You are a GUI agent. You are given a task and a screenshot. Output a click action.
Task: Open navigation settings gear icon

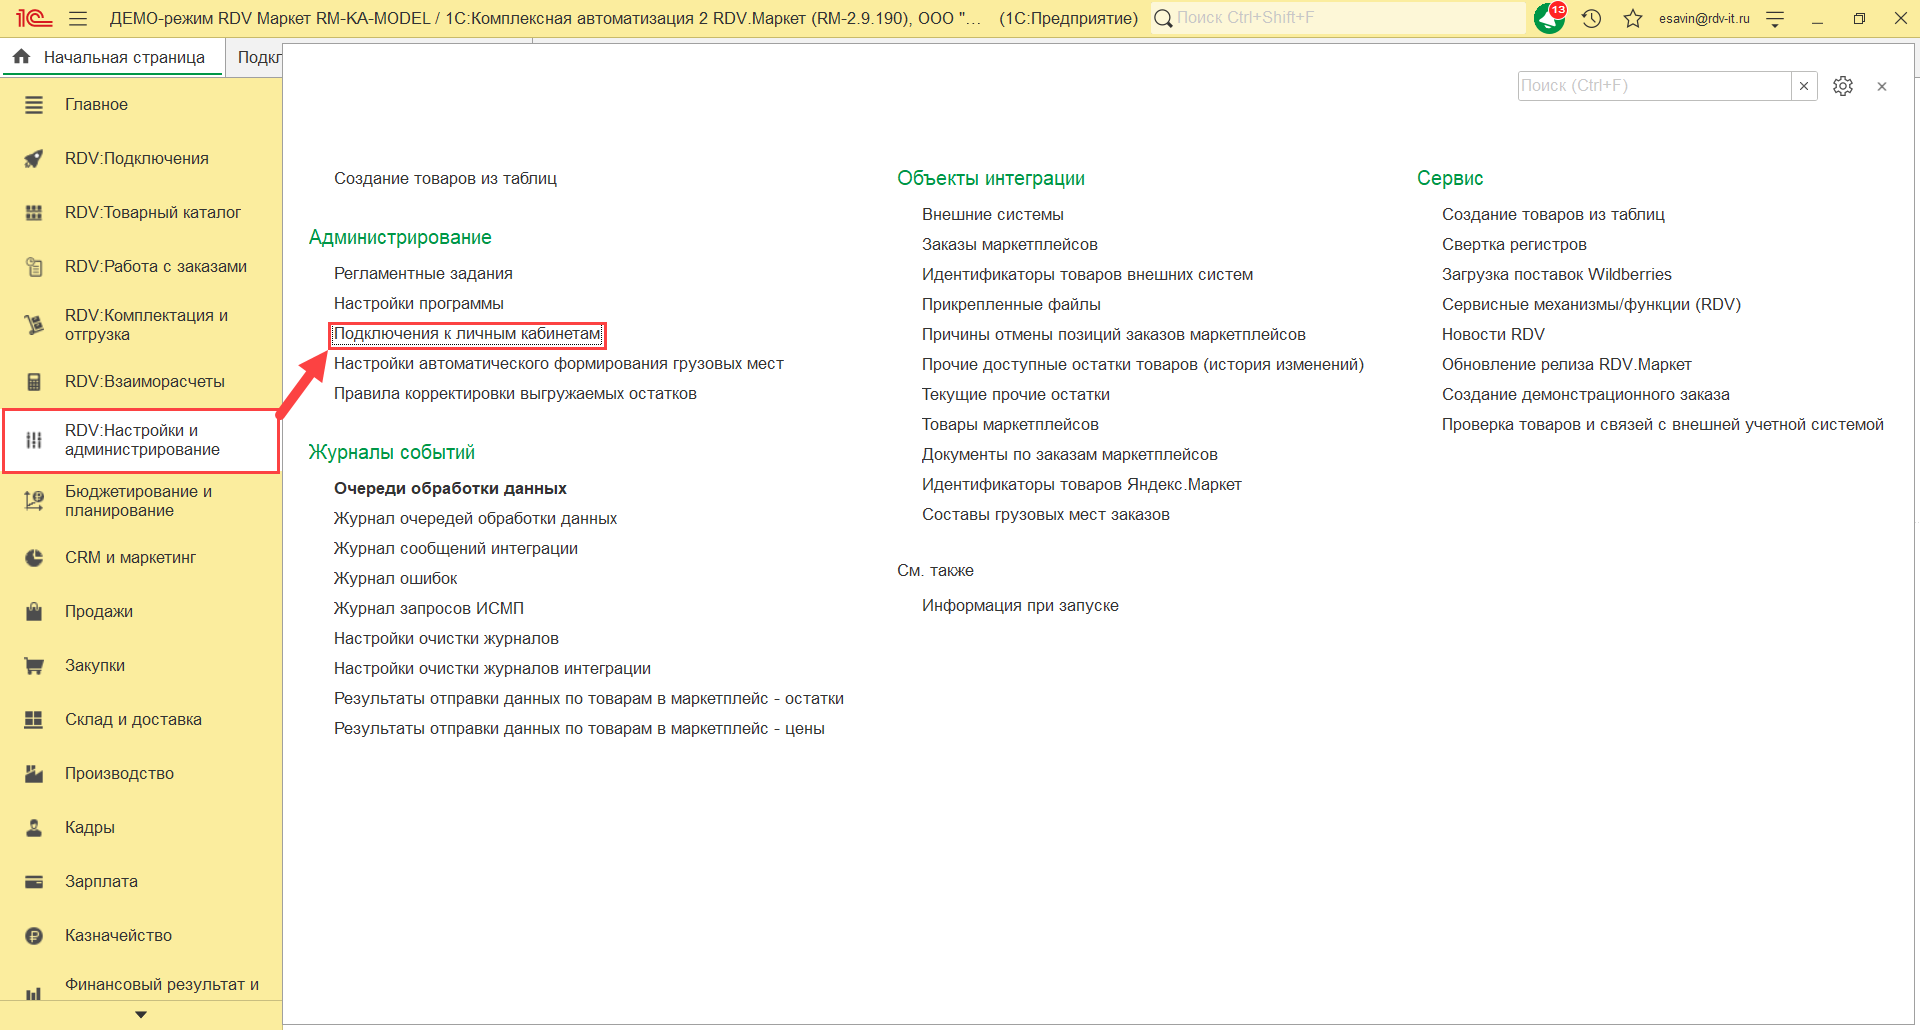pyautogui.click(x=1843, y=86)
